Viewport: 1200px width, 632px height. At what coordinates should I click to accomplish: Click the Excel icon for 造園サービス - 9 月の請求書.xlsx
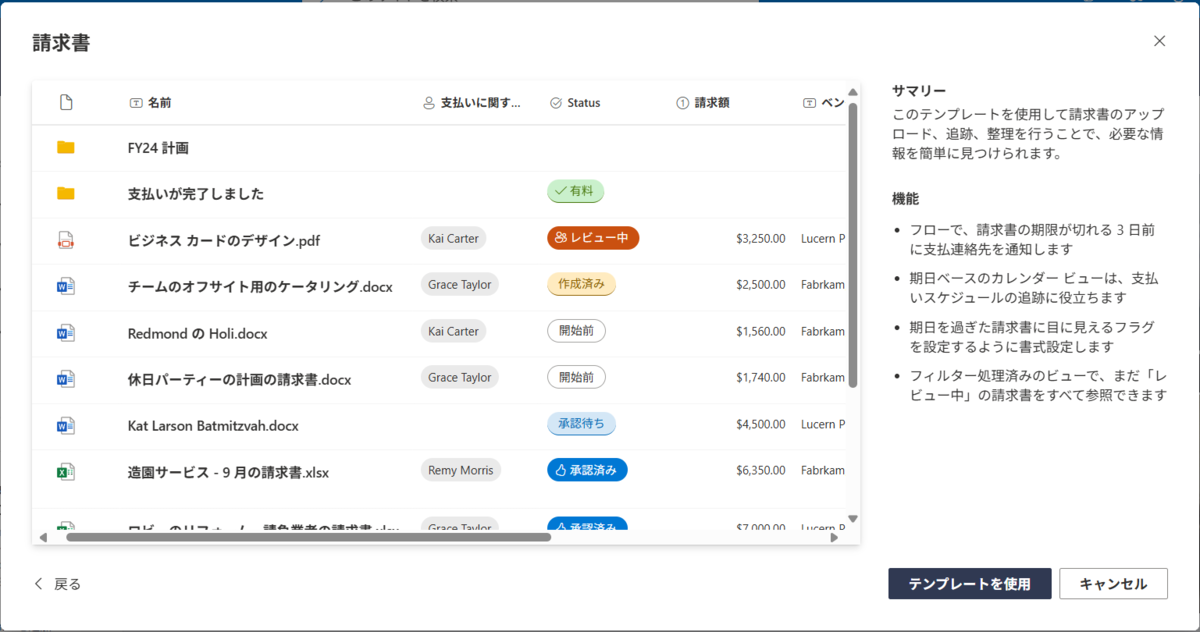point(66,471)
